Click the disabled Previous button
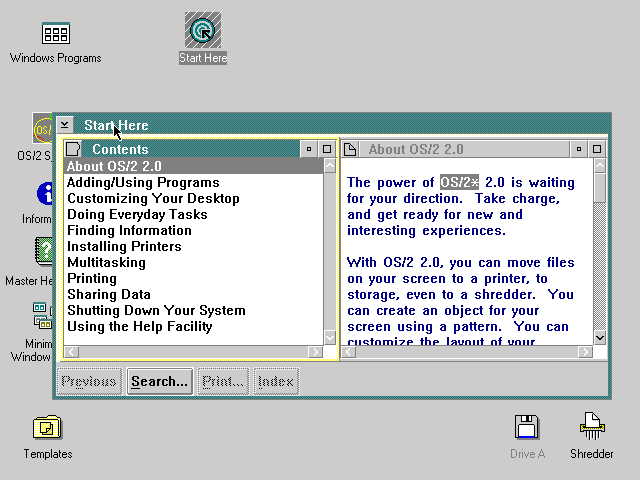Screen dimensions: 640x480 (89, 382)
